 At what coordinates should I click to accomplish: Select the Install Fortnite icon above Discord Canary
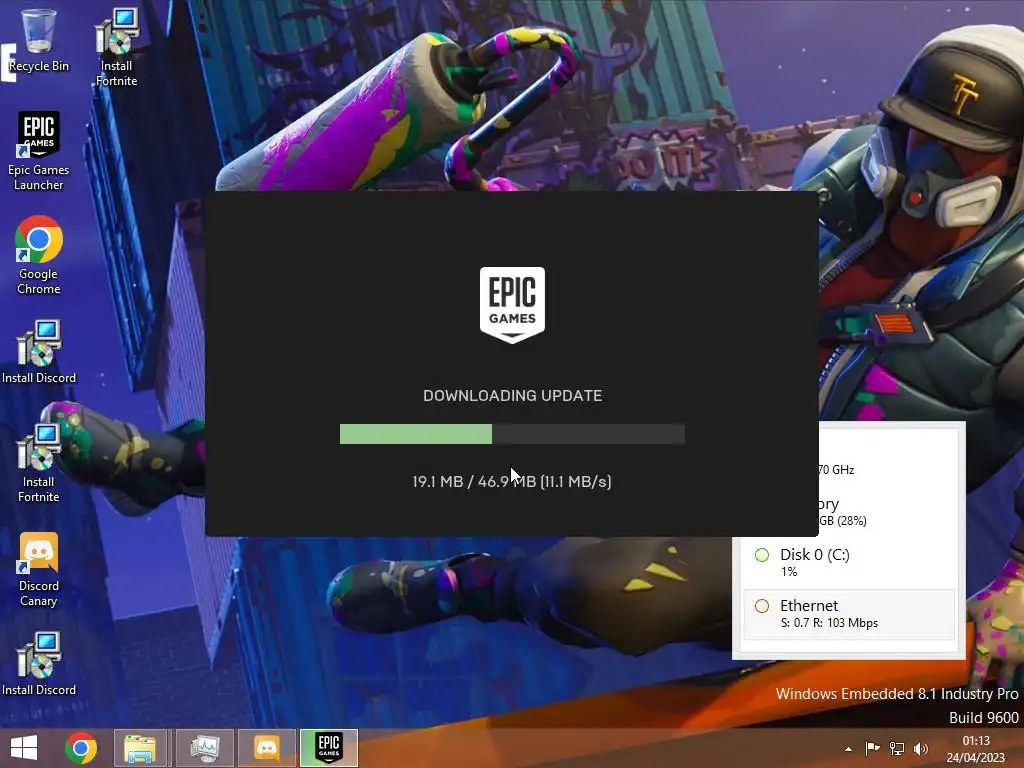[x=39, y=463]
